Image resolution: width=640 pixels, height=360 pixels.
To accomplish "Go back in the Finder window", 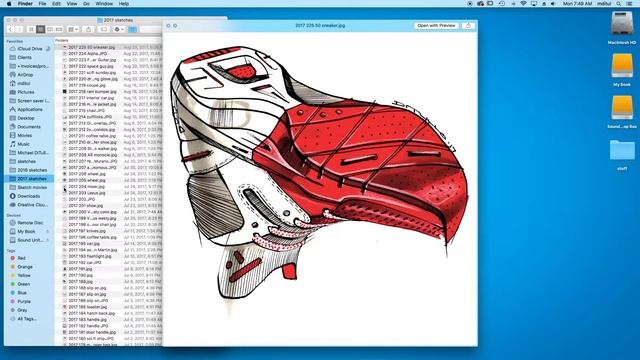I will point(11,29).
